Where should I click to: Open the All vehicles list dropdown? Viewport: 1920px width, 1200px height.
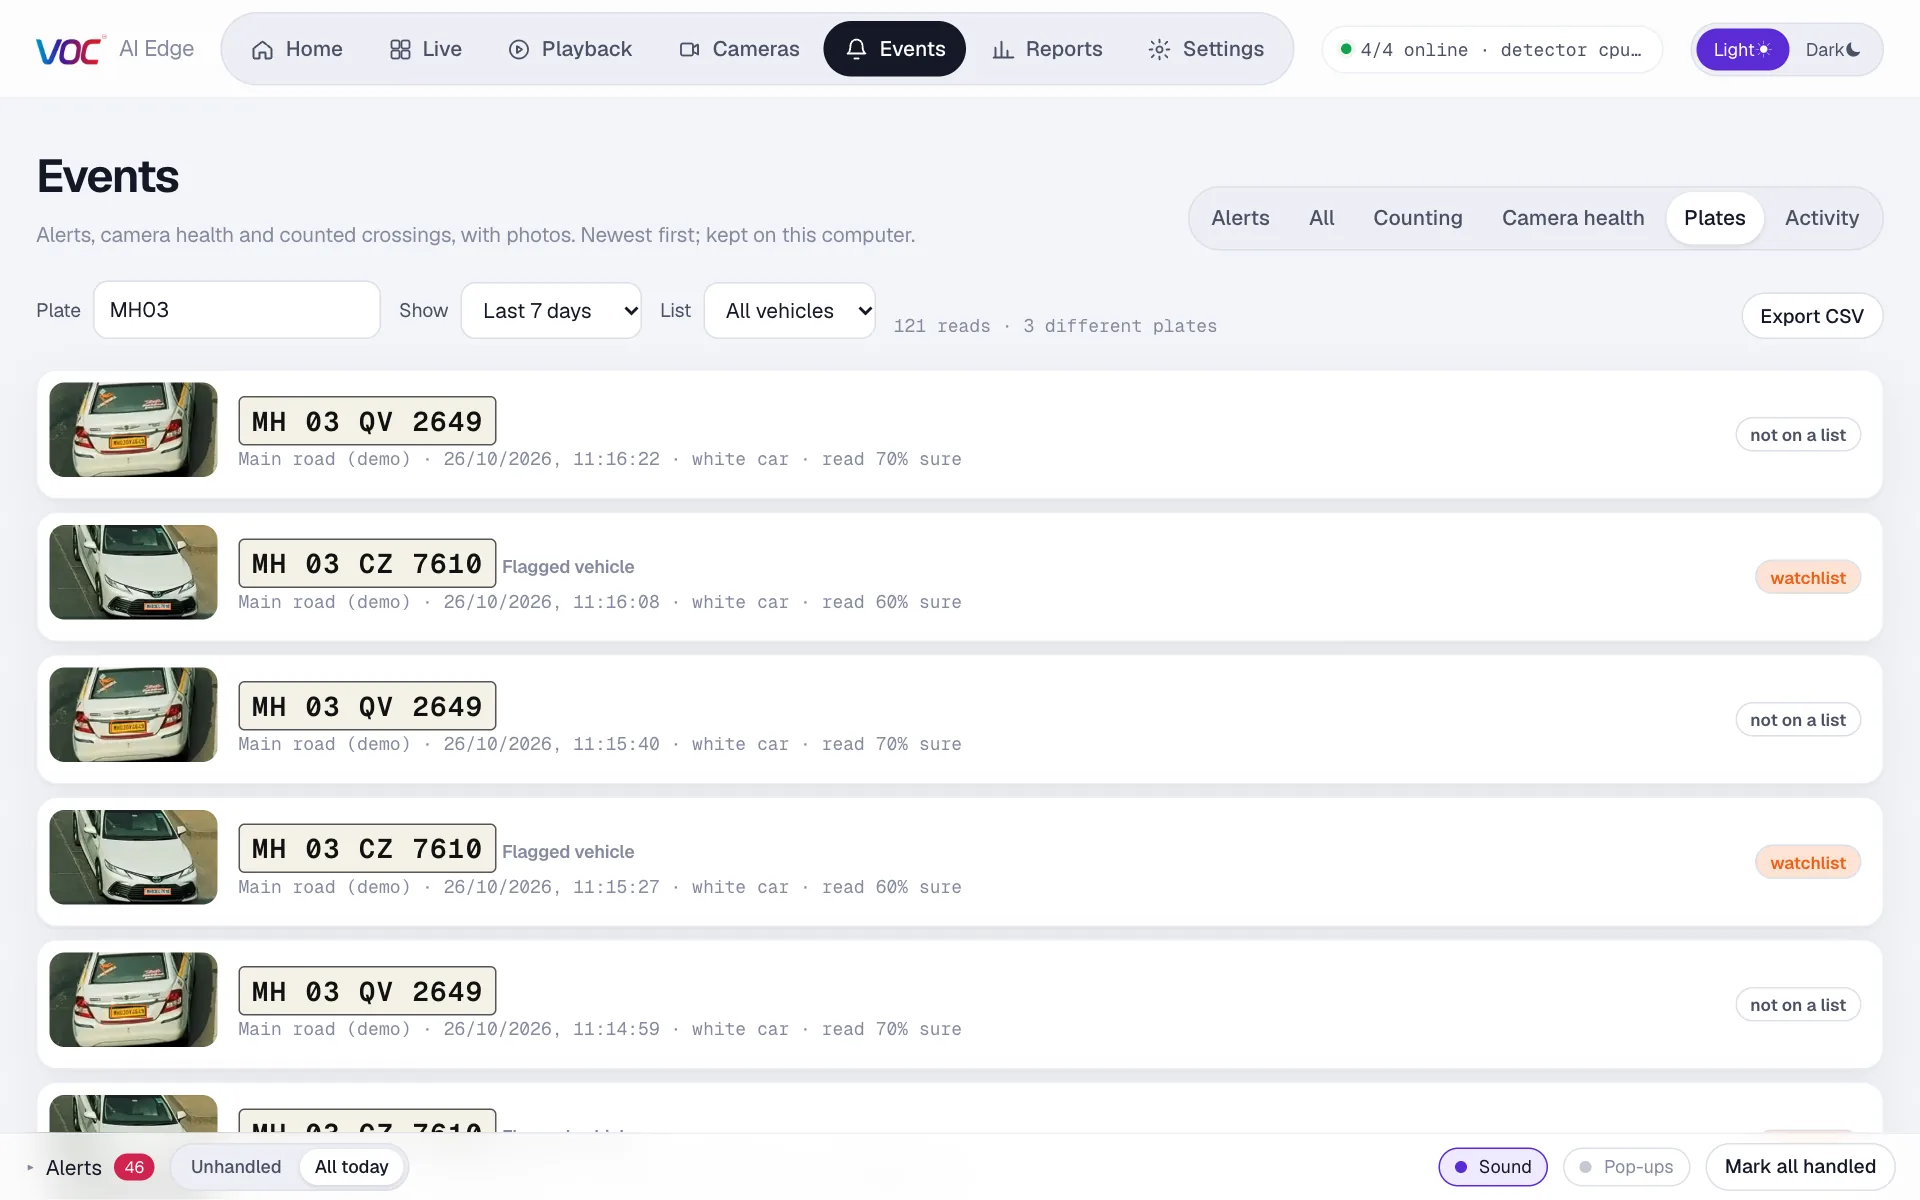click(790, 311)
